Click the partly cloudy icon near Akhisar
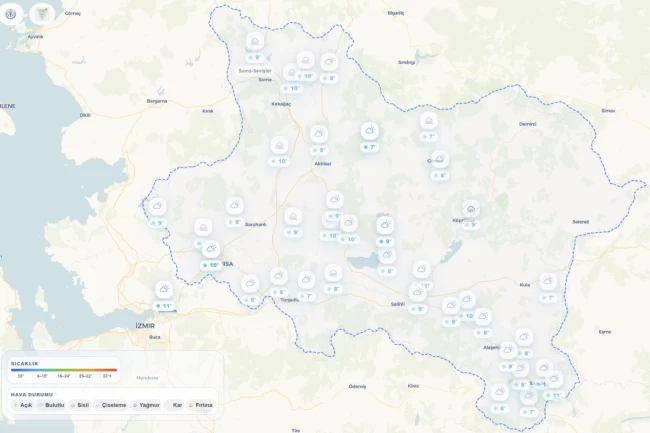This screenshot has width=650, height=433. [318, 134]
